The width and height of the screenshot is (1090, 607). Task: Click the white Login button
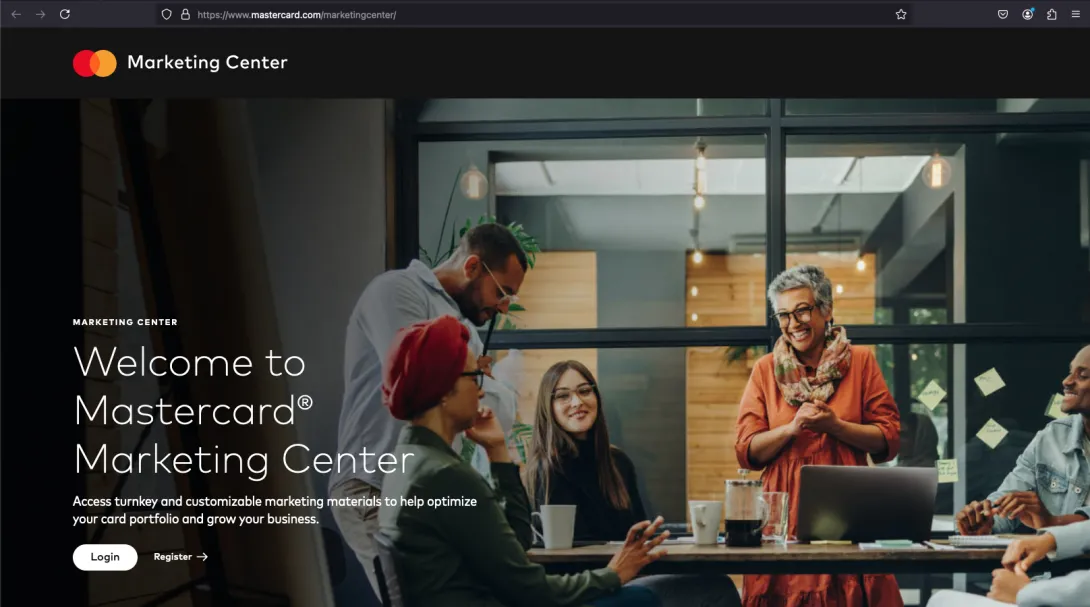pos(105,557)
